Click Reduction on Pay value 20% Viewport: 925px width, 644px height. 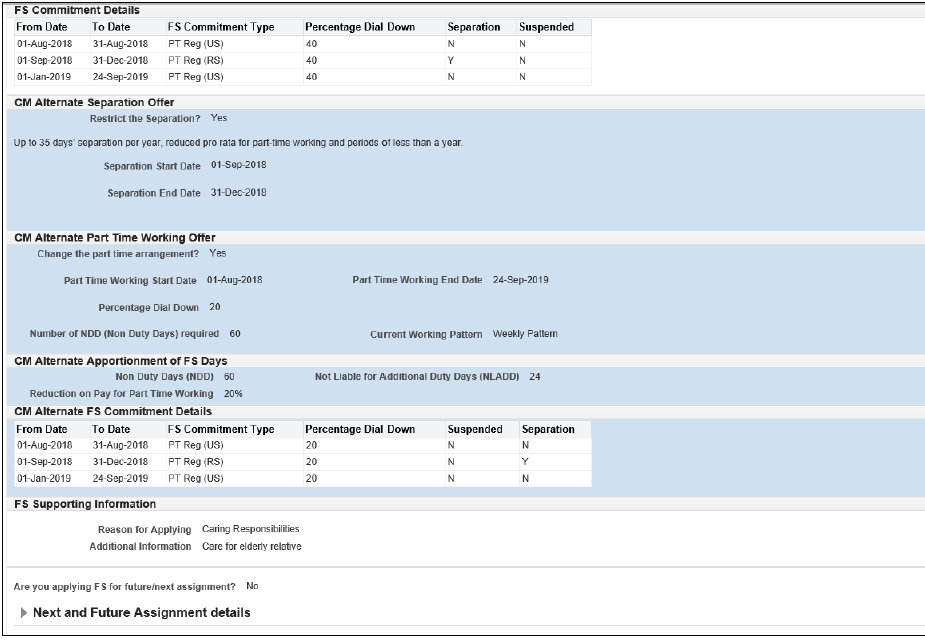232,394
